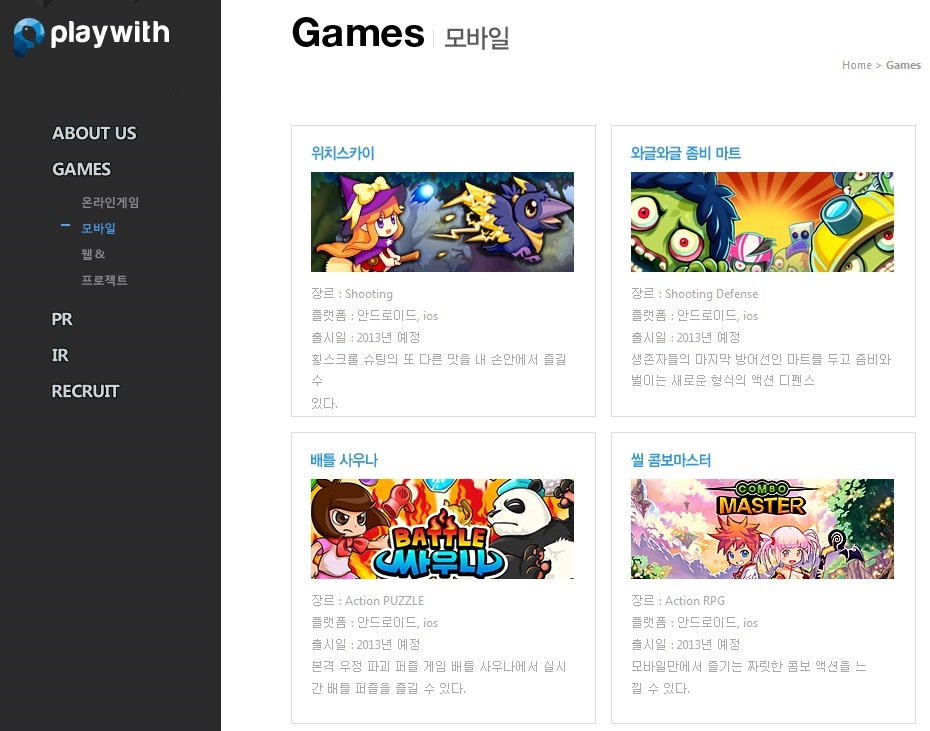Image resolution: width=930 pixels, height=731 pixels.
Task: Select GAMES in the sidebar
Action: click(81, 169)
